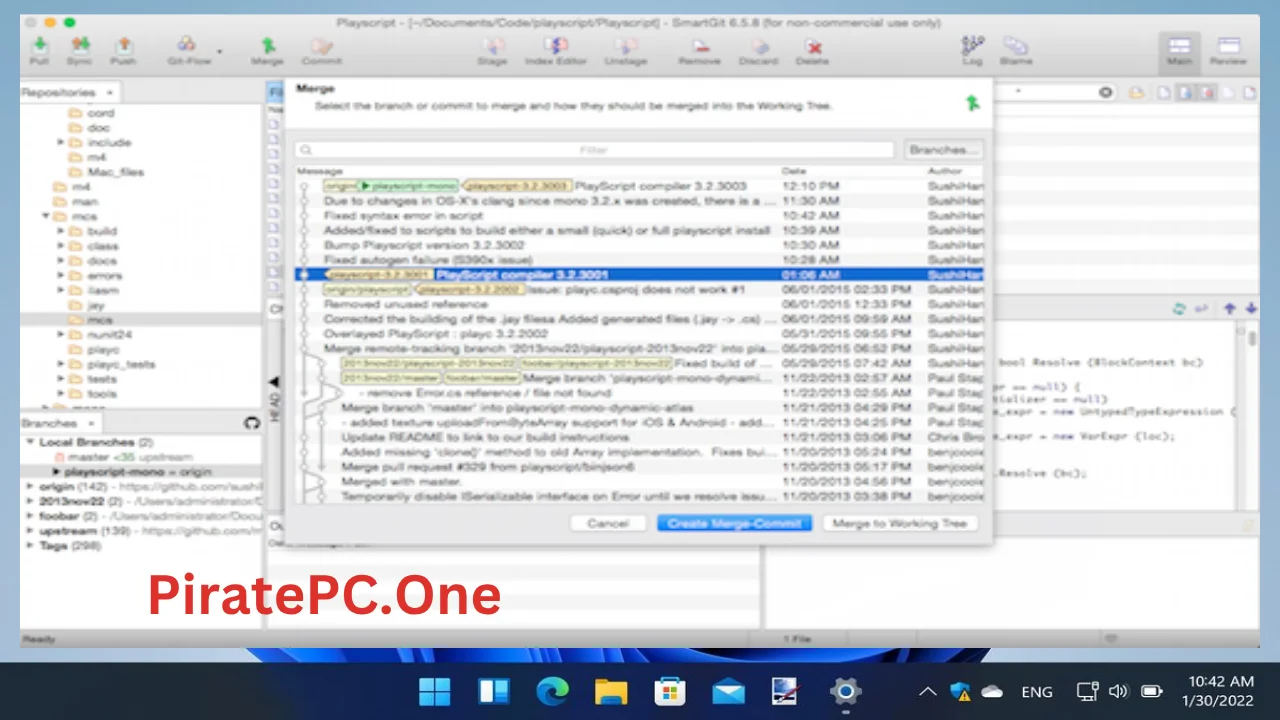Open File Explorer from taskbar

coord(610,691)
